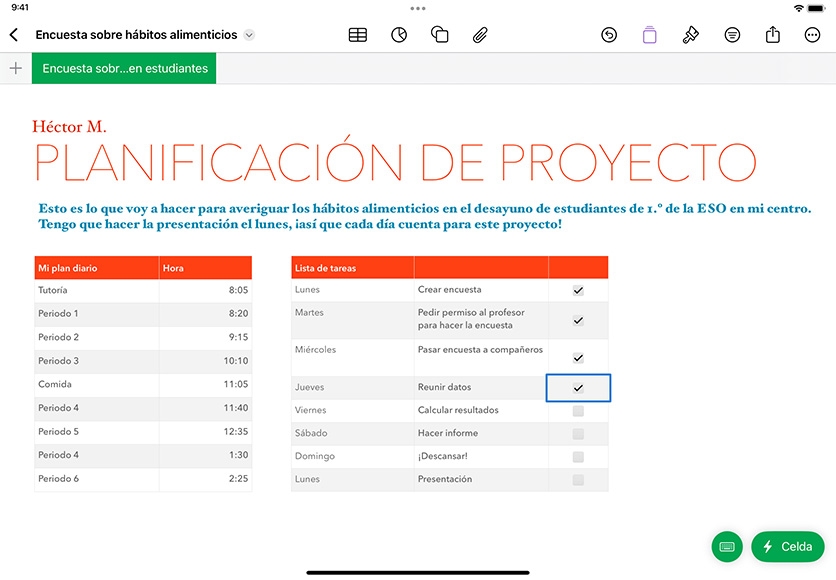The width and height of the screenshot is (836, 580).
Task: Select the Presentación task cell
Action: pos(481,479)
